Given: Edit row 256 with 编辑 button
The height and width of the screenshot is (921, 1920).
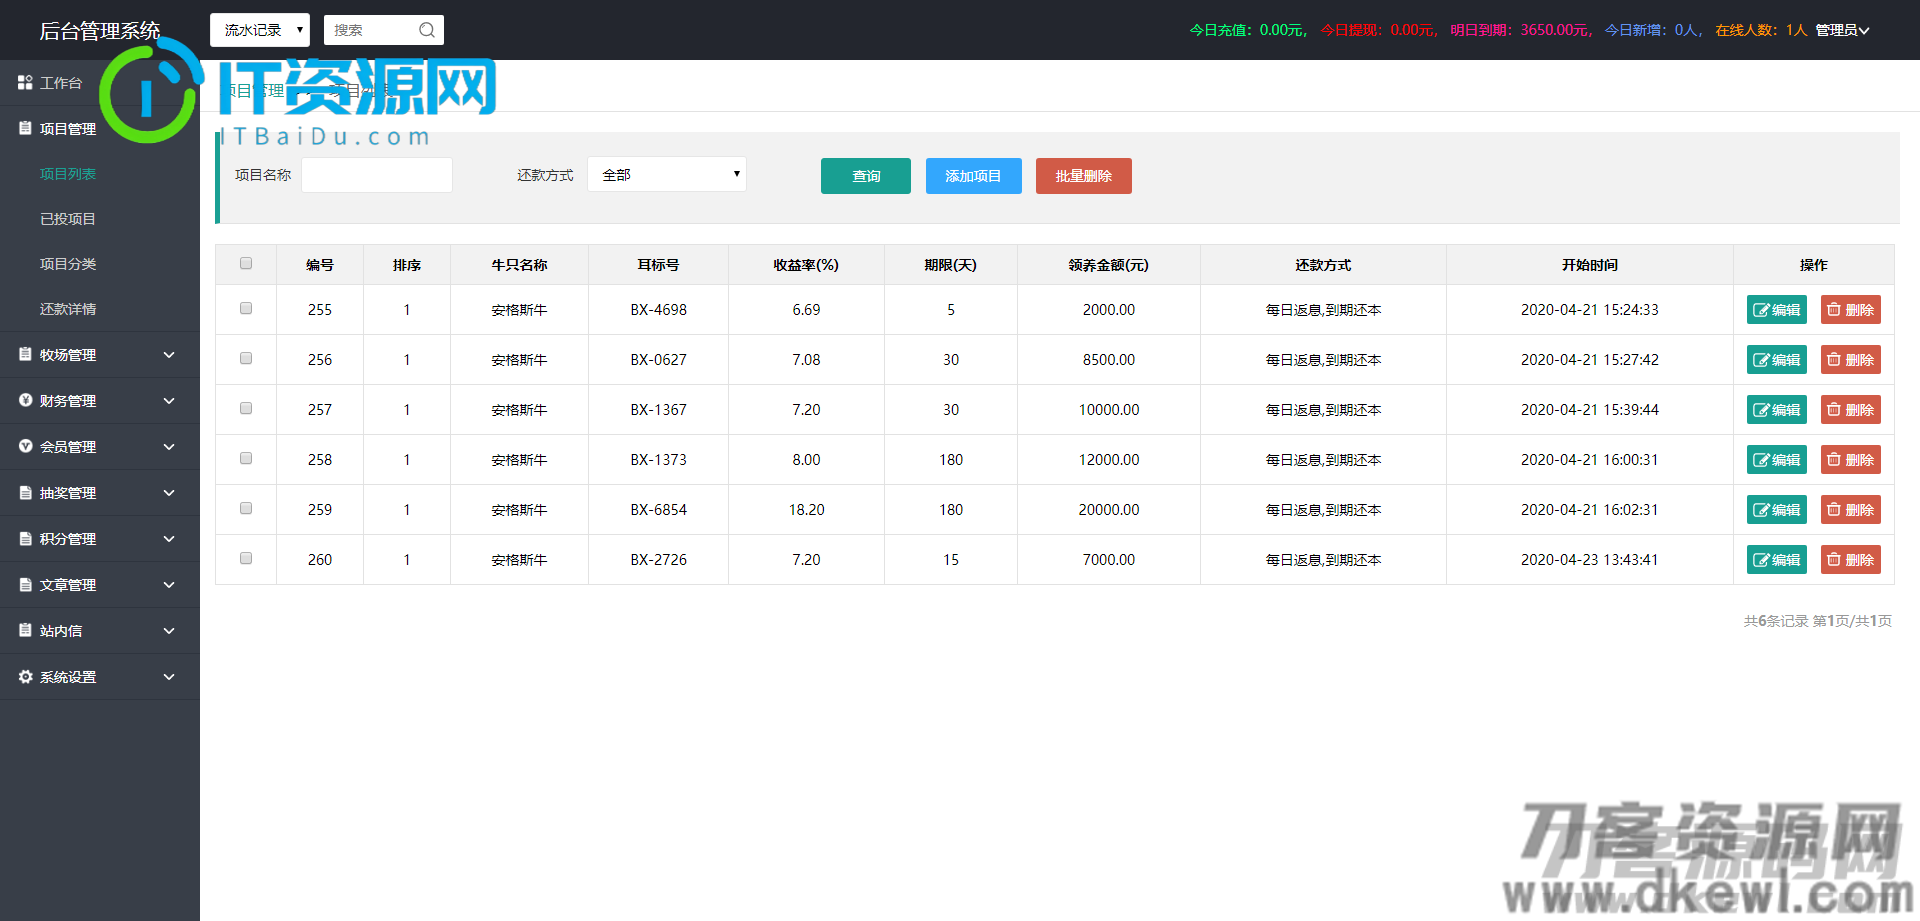Looking at the screenshot, I should point(1777,360).
